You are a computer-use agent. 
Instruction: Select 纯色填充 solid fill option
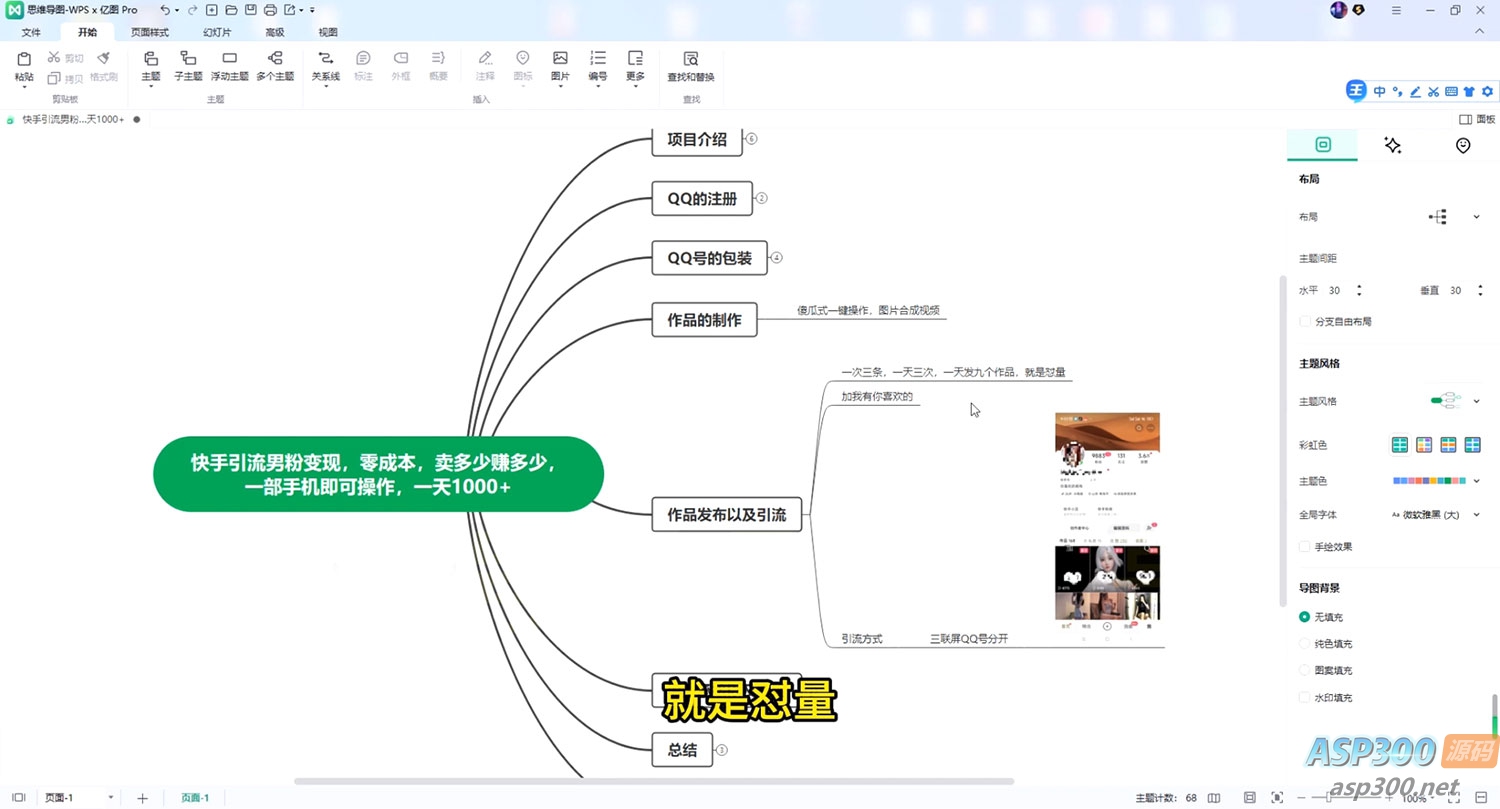click(x=1304, y=644)
